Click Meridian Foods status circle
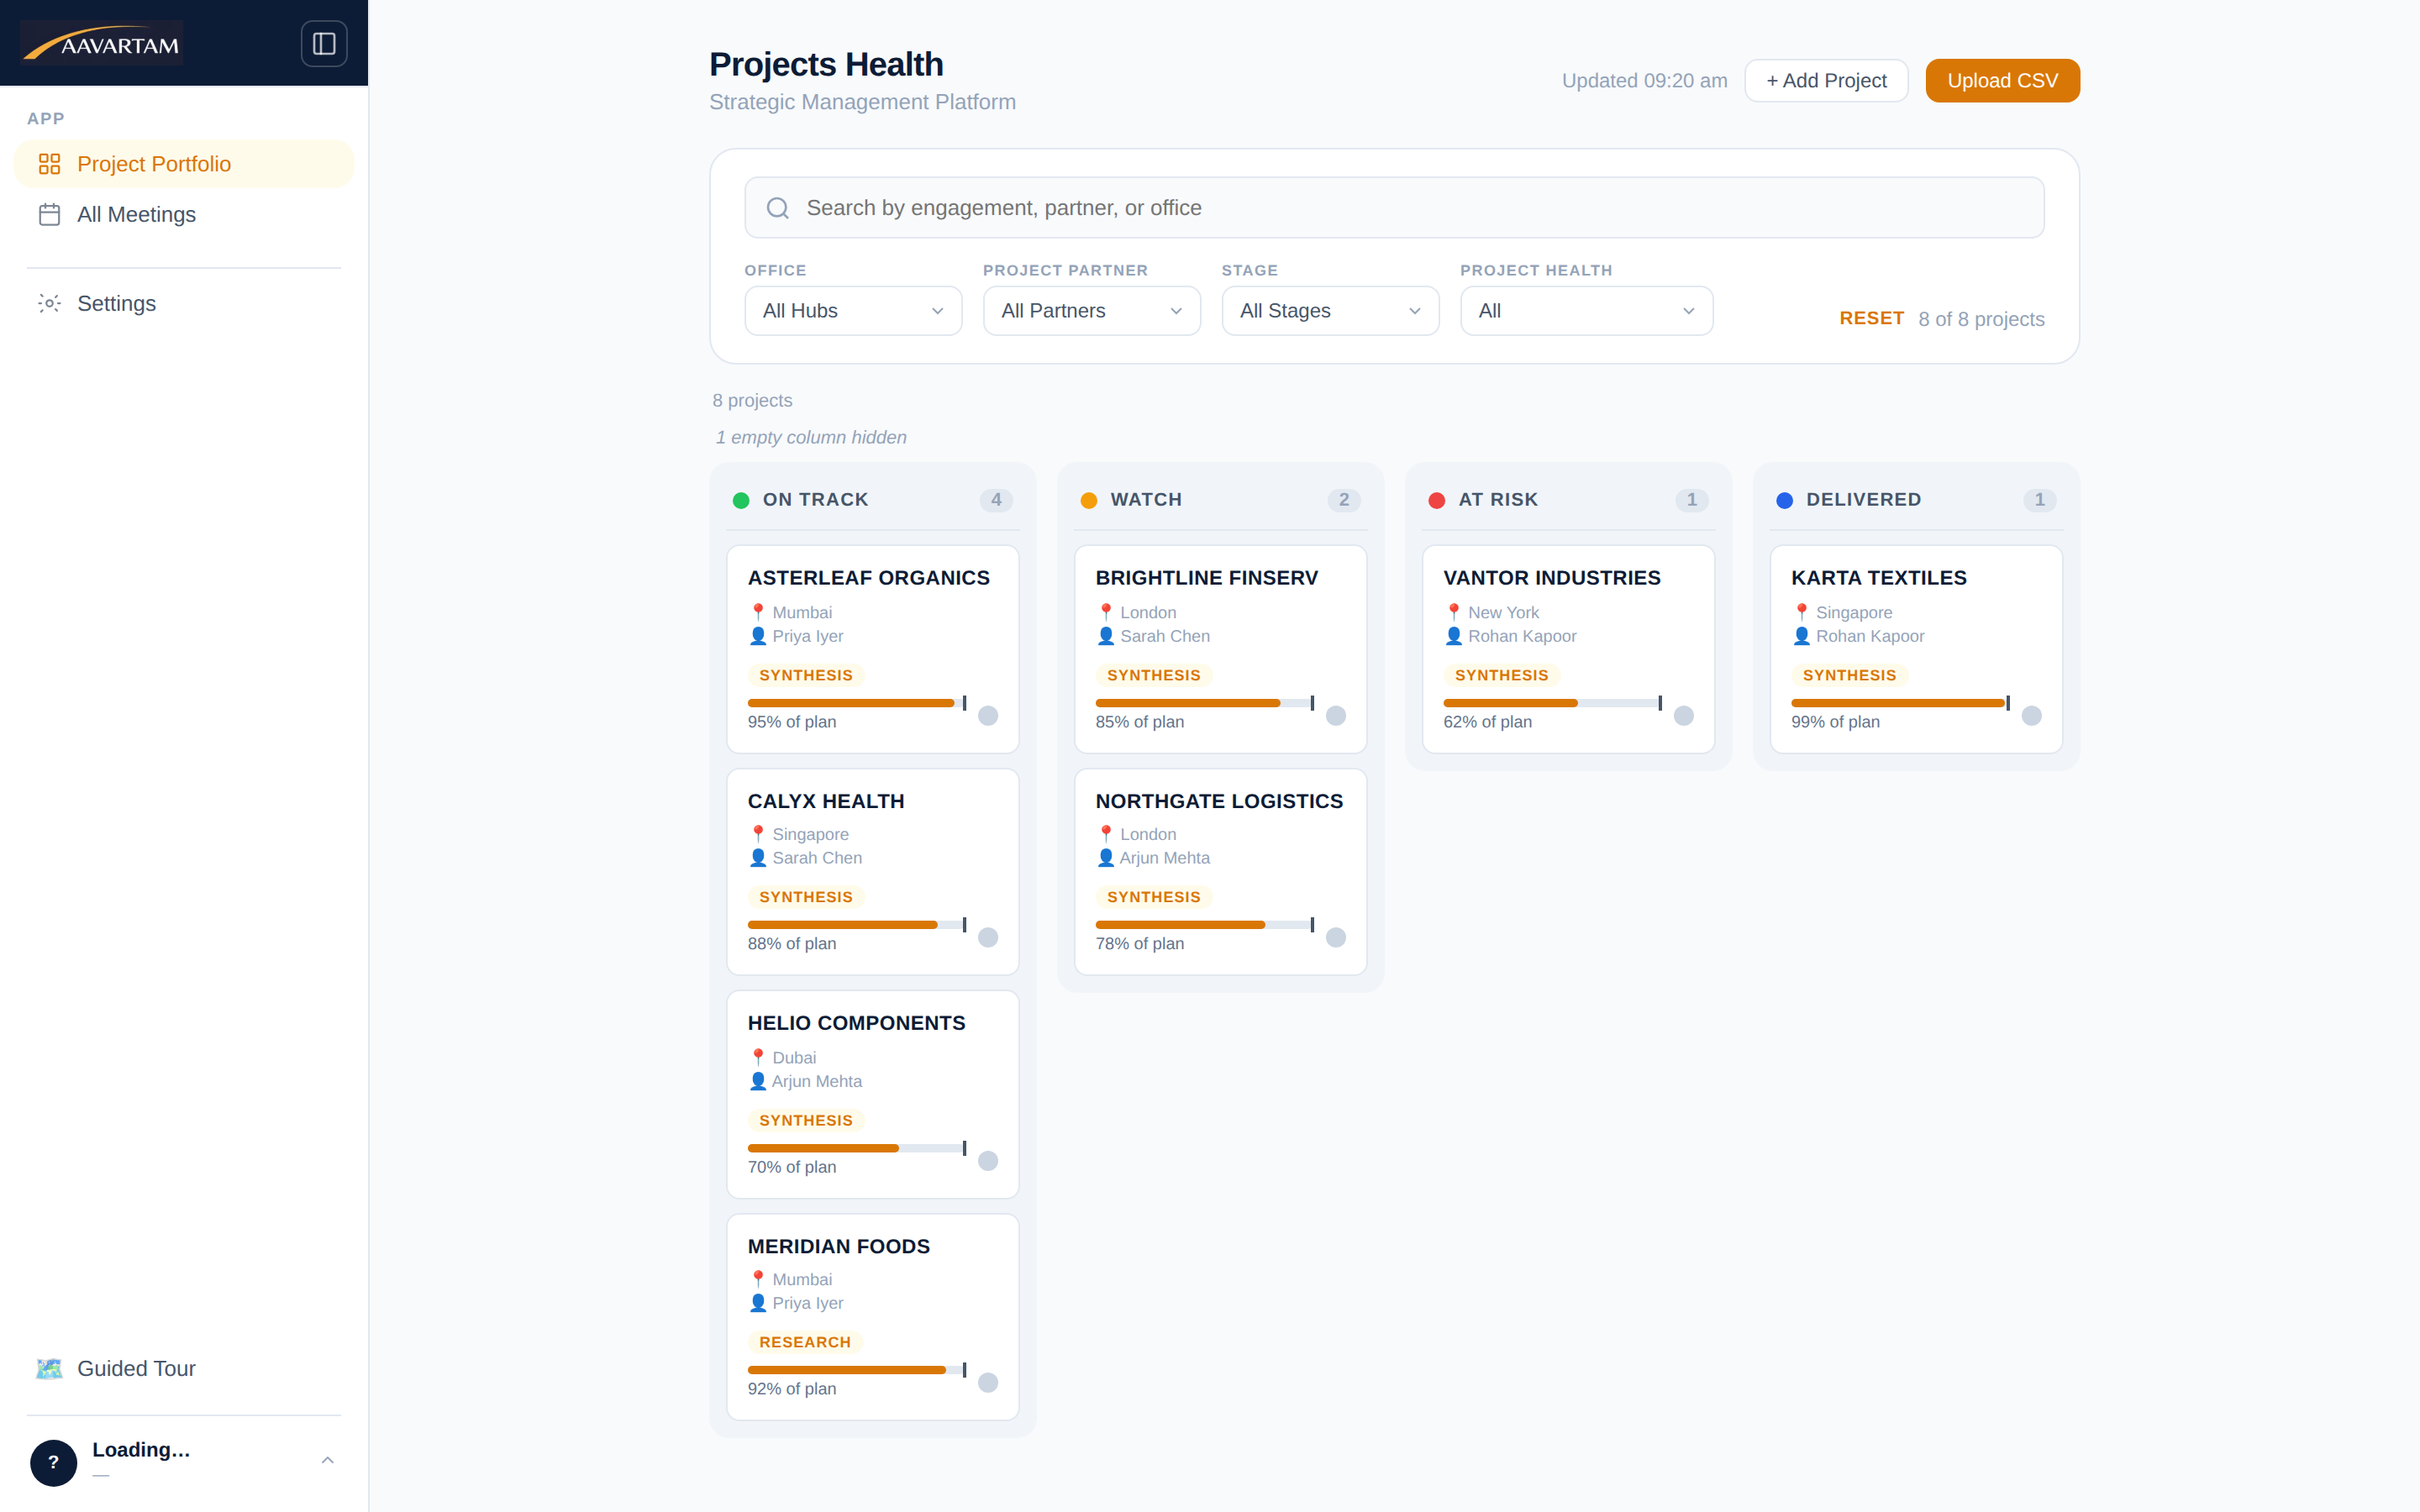Viewport: 2420px width, 1512px height. point(988,1382)
